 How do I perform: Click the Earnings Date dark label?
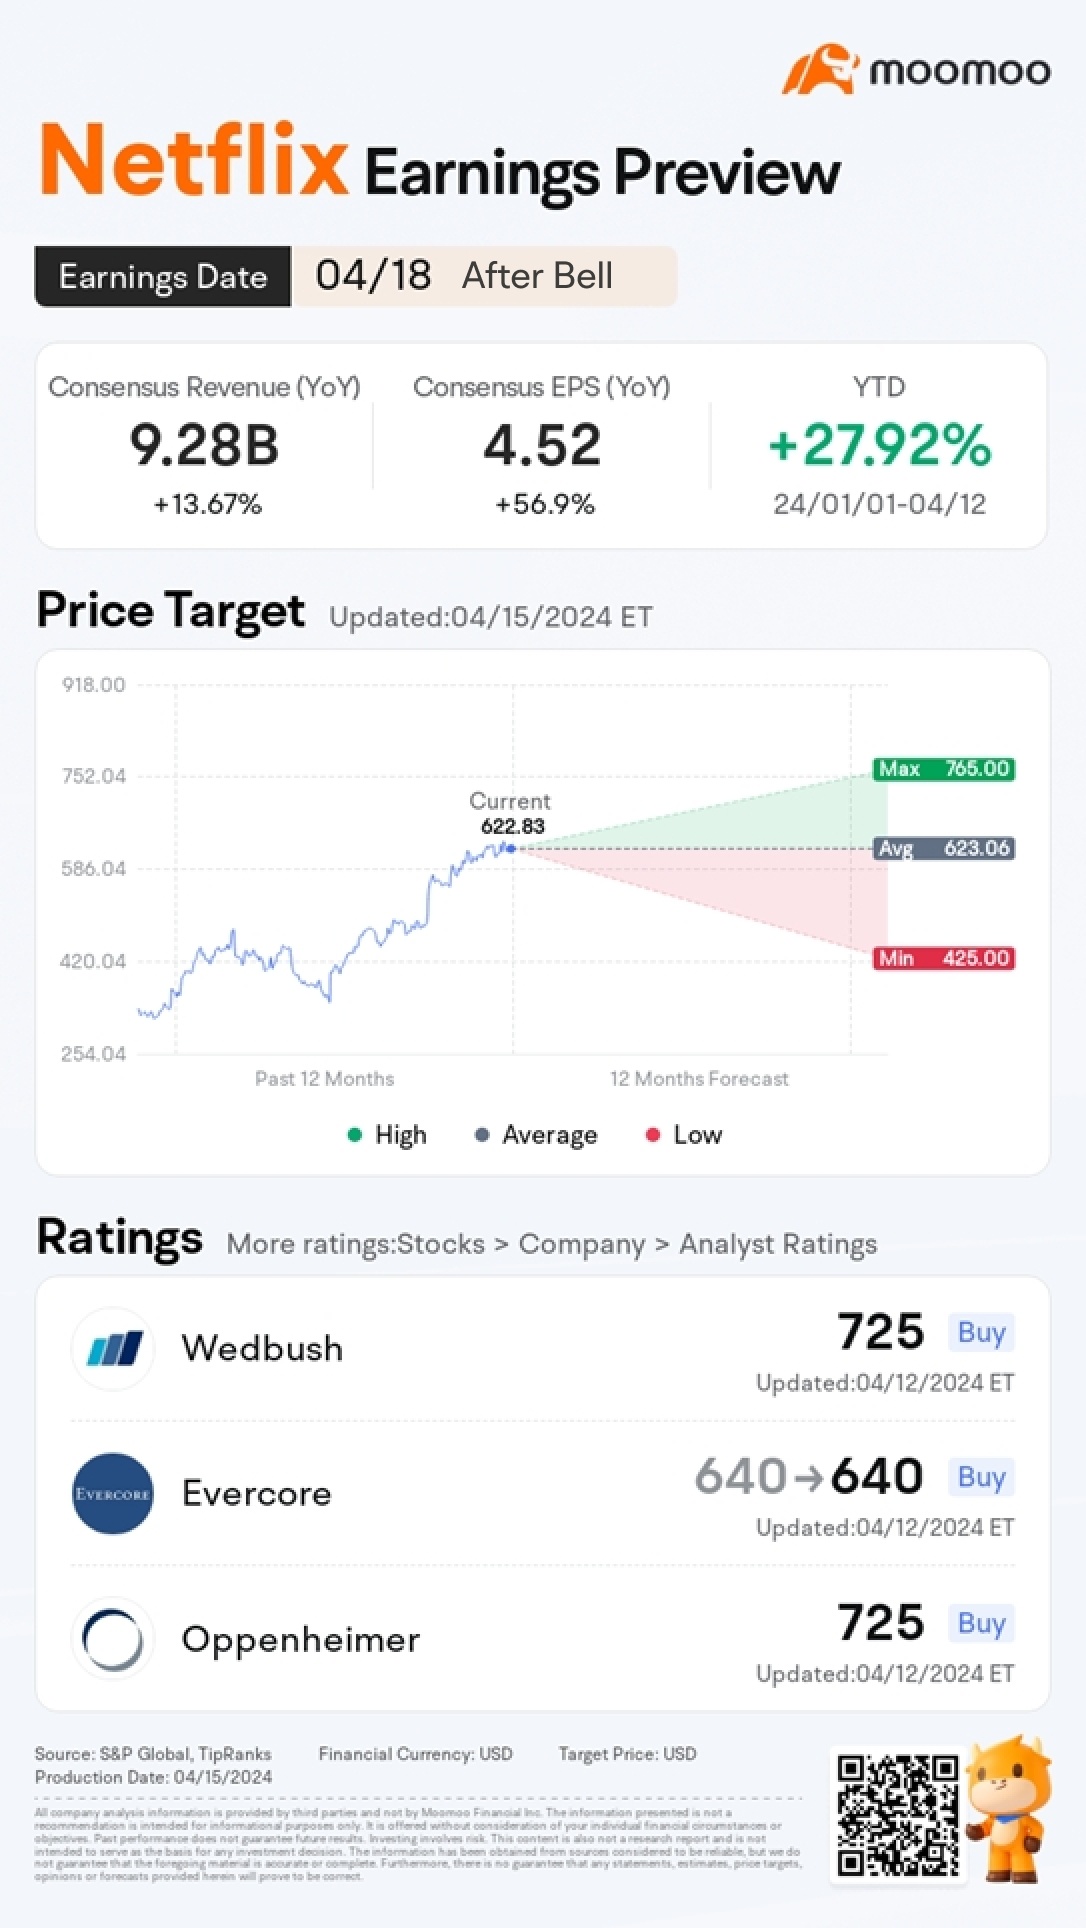pyautogui.click(x=163, y=277)
